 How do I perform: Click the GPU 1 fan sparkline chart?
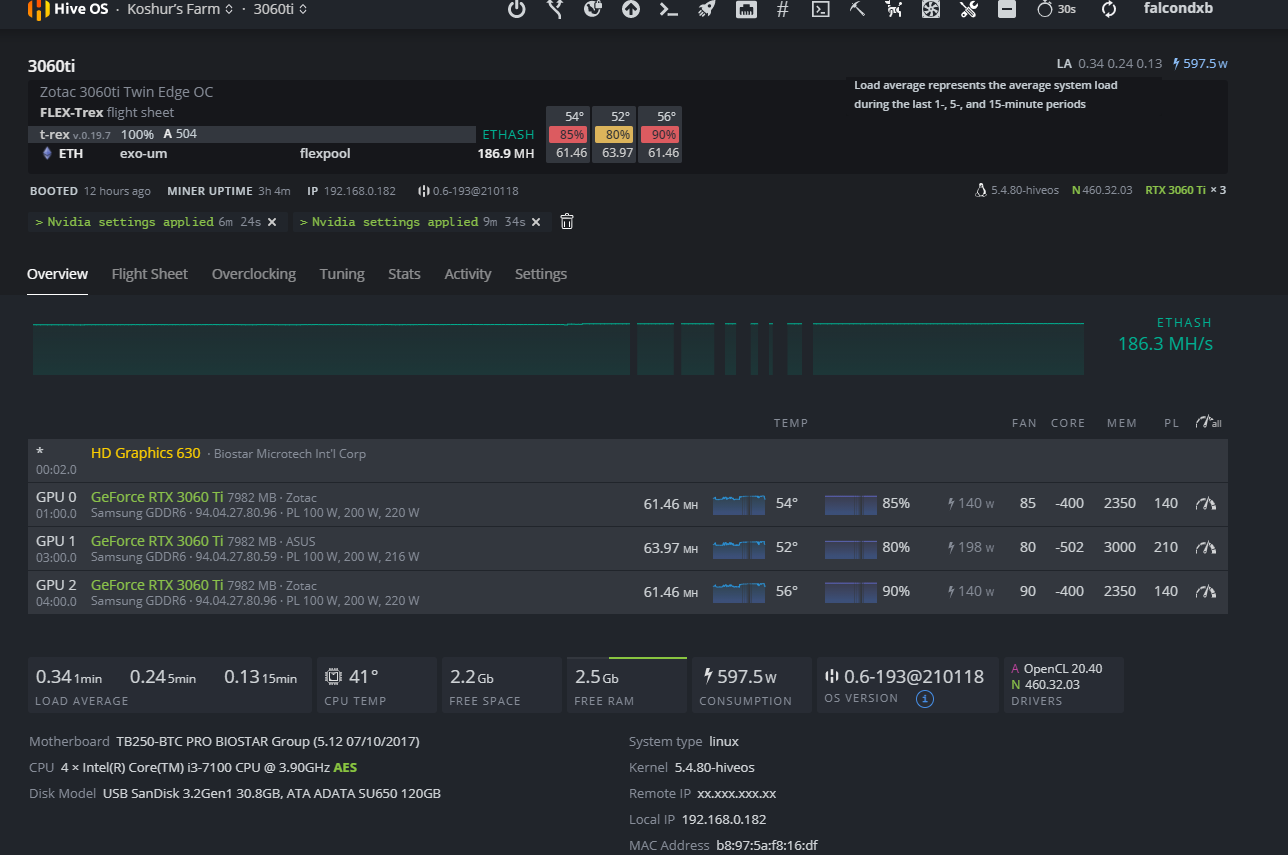coord(851,548)
